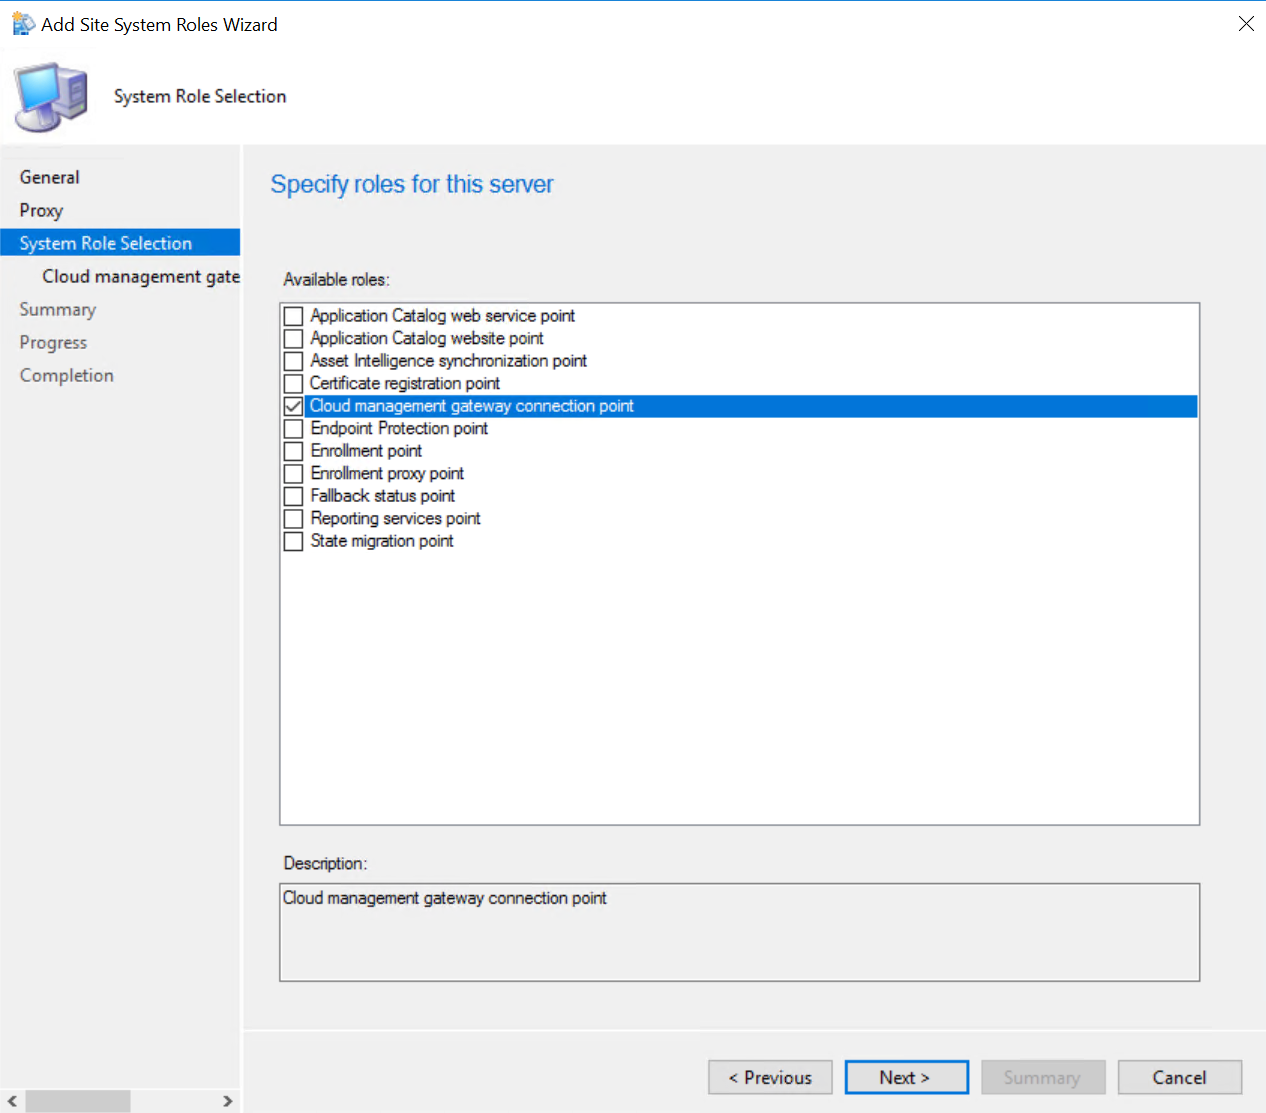
Task: Open Cloud management gateway sub-step
Action: click(141, 276)
